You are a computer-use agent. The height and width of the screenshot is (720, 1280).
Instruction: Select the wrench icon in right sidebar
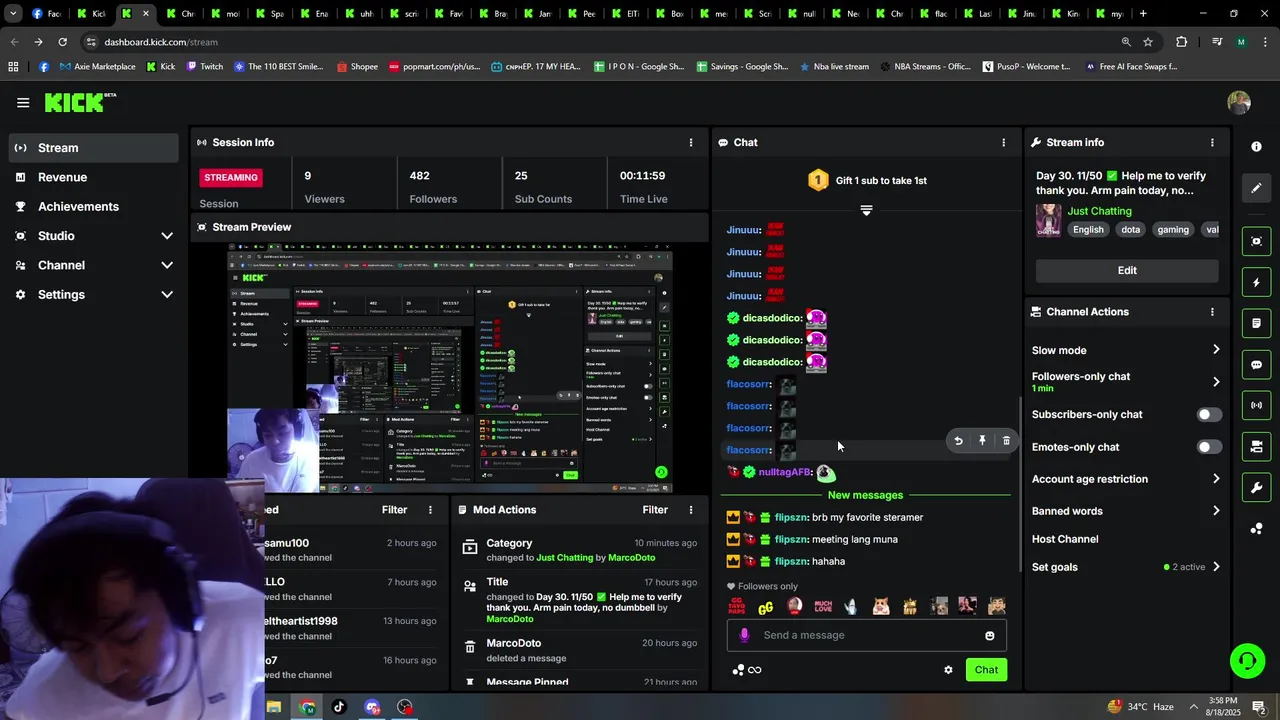point(1256,488)
